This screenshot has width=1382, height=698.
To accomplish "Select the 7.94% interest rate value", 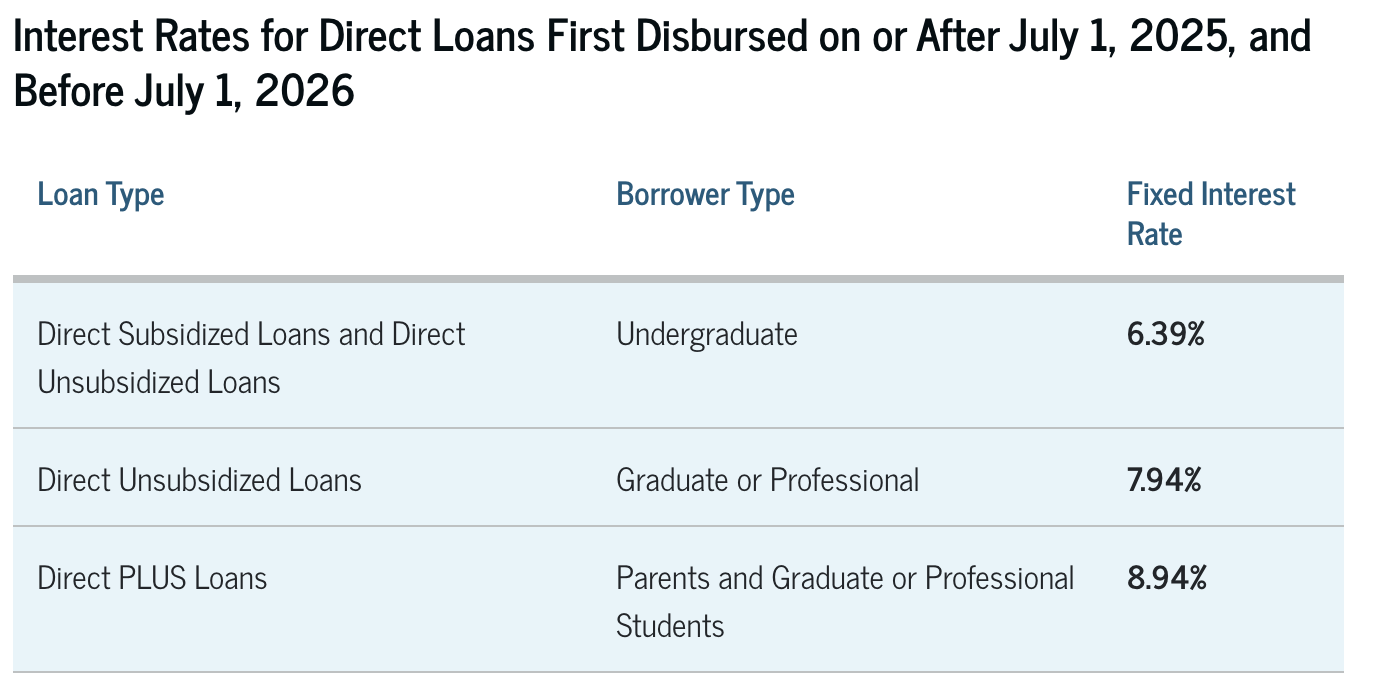I will tap(1164, 480).
